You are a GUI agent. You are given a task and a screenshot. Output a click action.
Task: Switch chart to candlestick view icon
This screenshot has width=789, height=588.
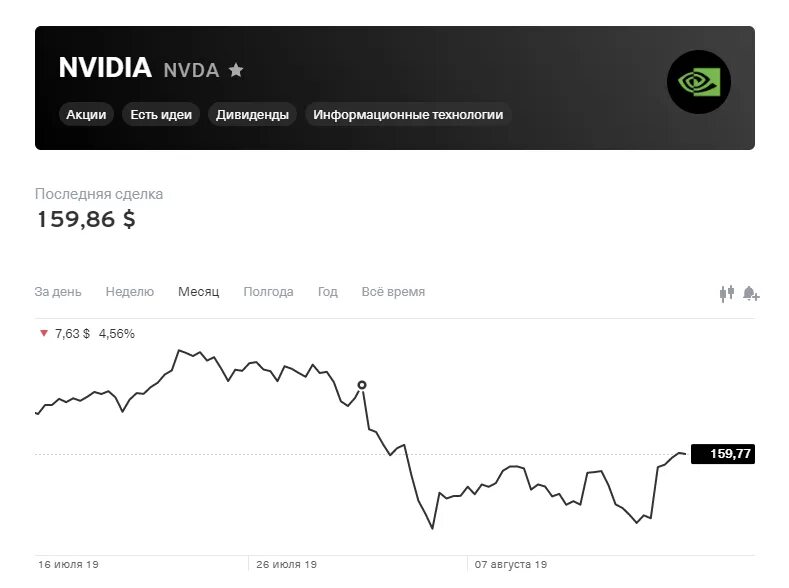(x=727, y=293)
